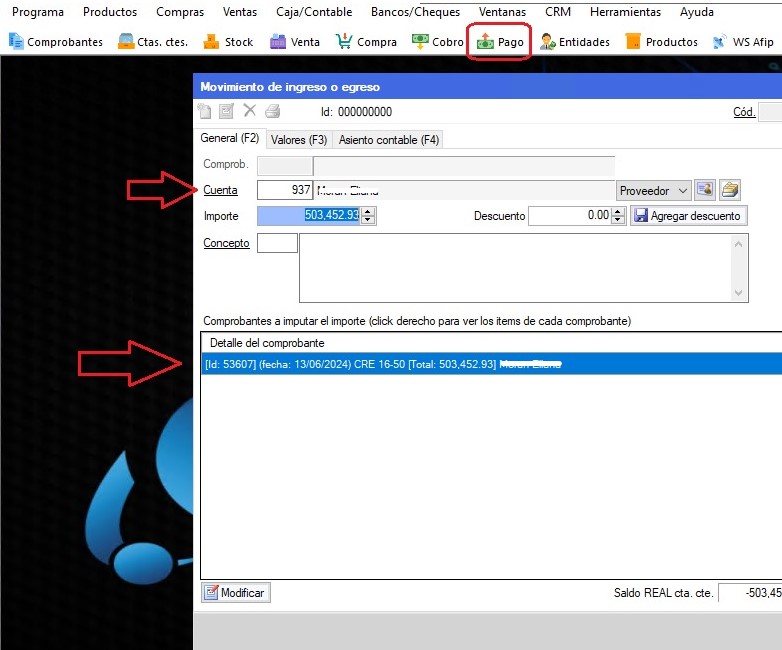Click the Venta toolbar icon
Screen dimensions: 782x650
coord(295,42)
